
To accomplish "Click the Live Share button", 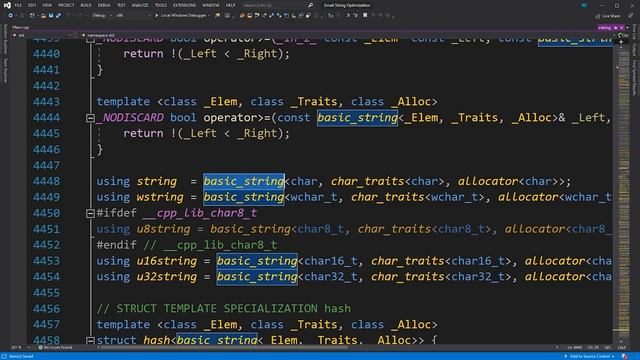I will pyautogui.click(x=608, y=16).
